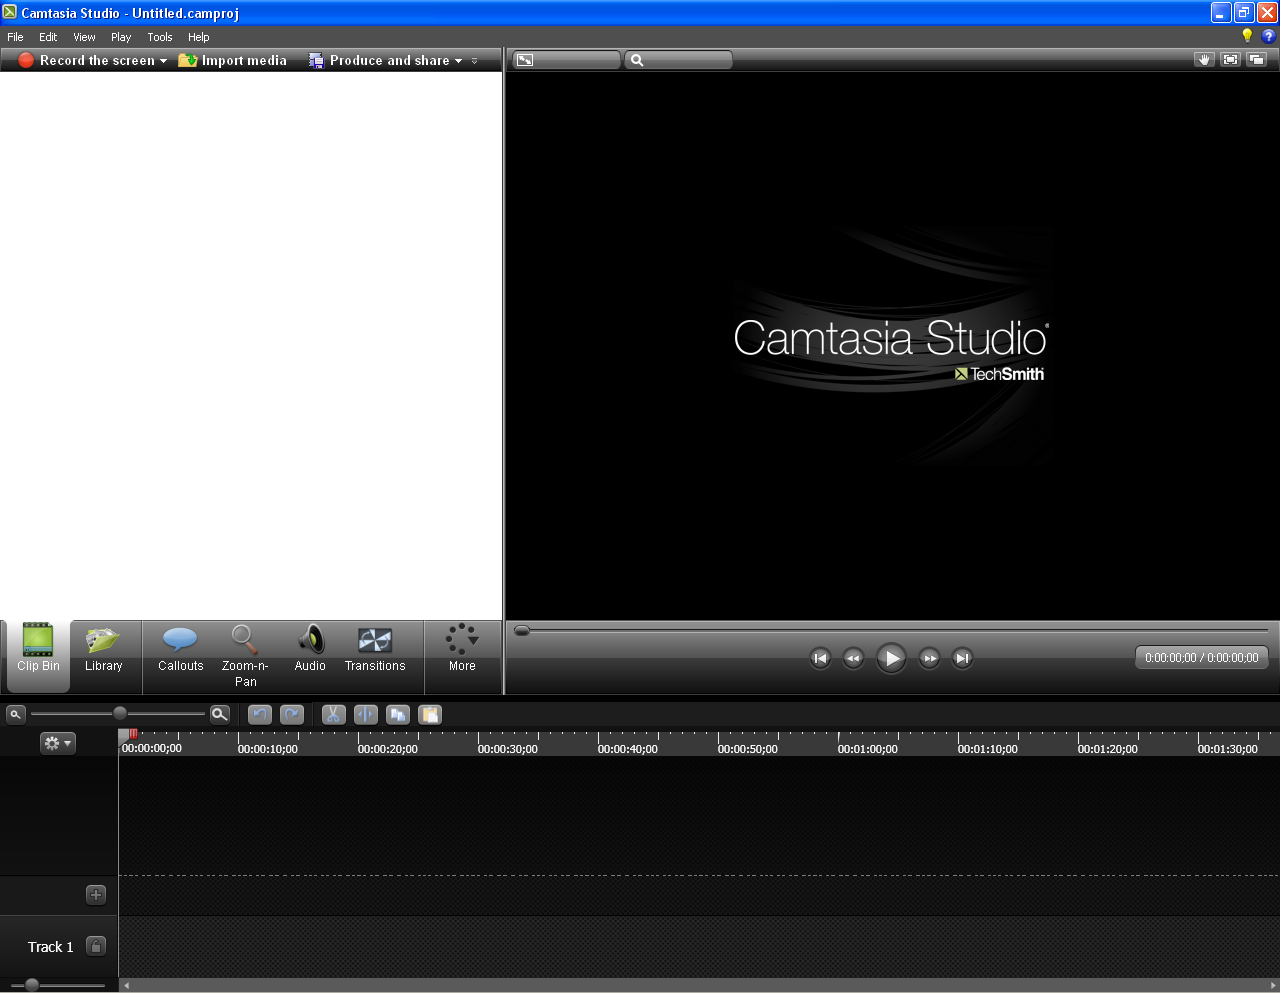
Task: Click the Cut scissors icon
Action: [333, 715]
